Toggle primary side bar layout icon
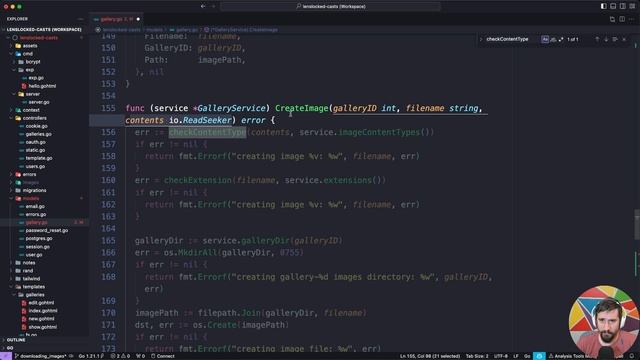This screenshot has height=360, width=640. pyautogui.click(x=603, y=6)
